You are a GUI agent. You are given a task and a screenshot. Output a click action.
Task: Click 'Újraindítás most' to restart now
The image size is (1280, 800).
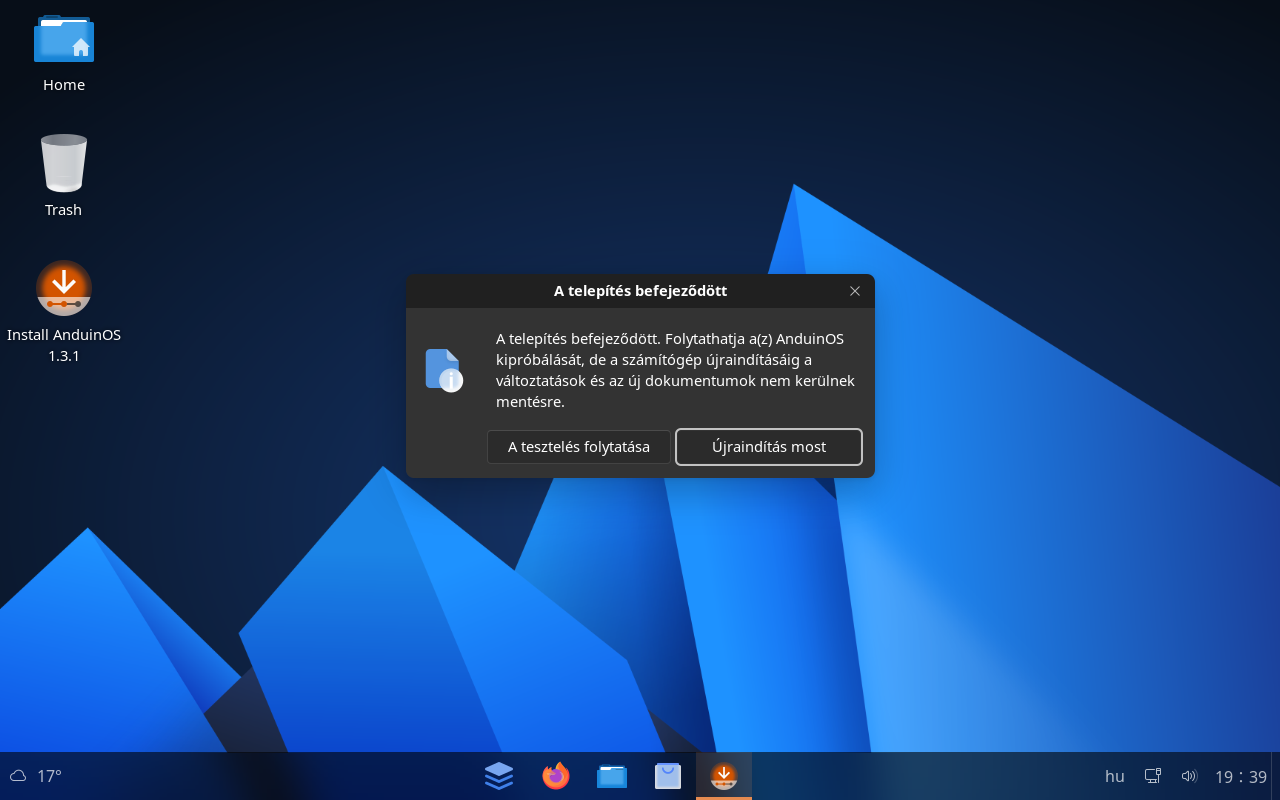[769, 447]
